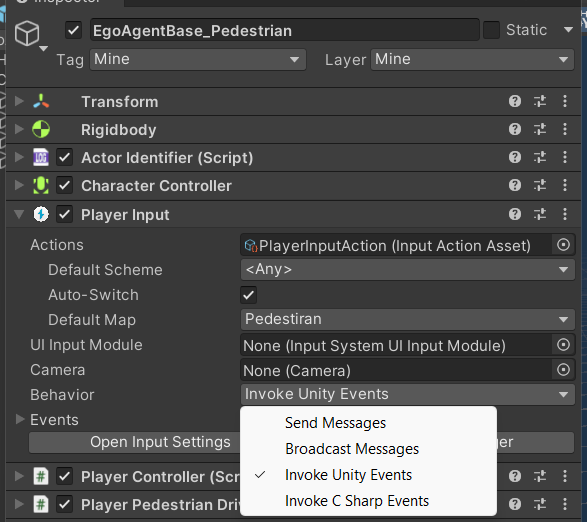
Task: Expand the Events foldout
Action: tap(20, 419)
